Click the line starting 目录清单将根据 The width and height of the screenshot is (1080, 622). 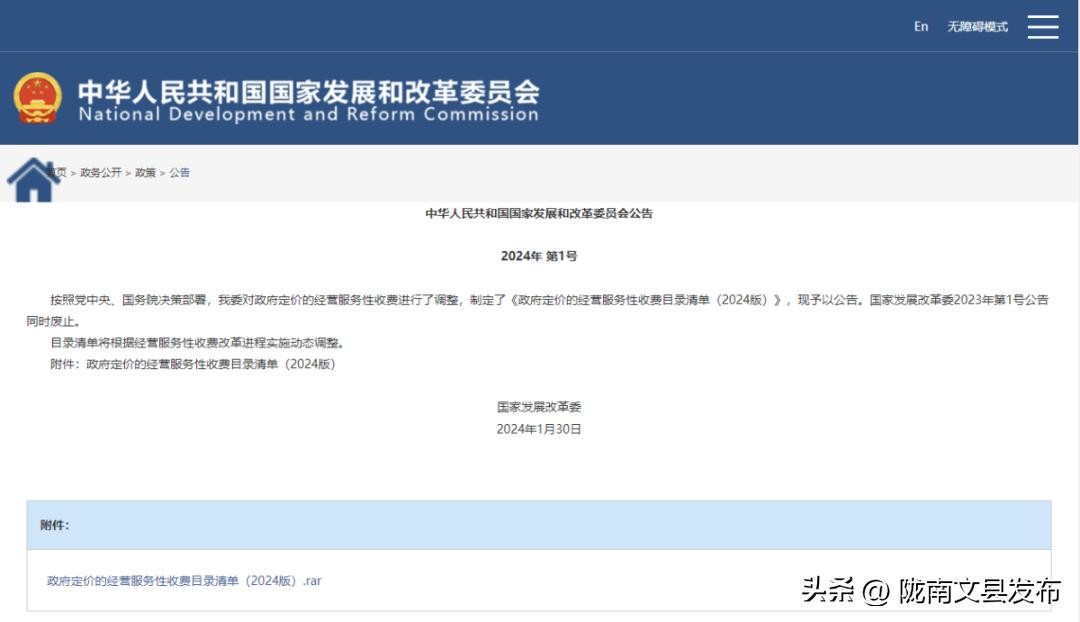point(197,343)
